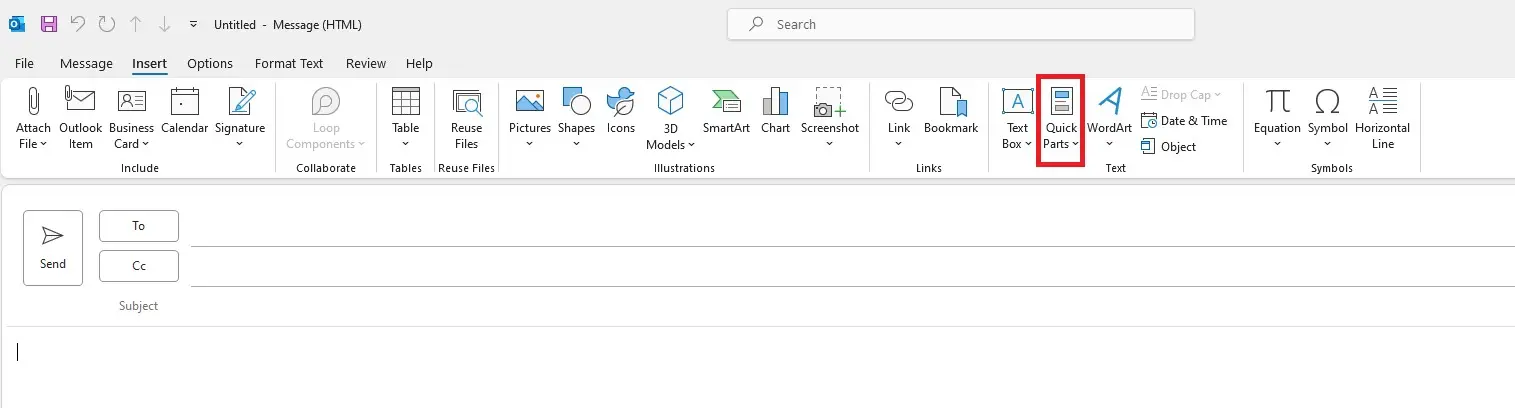This screenshot has height=408, width=1515.
Task: Insert a SmartArt graphic
Action: [726, 112]
